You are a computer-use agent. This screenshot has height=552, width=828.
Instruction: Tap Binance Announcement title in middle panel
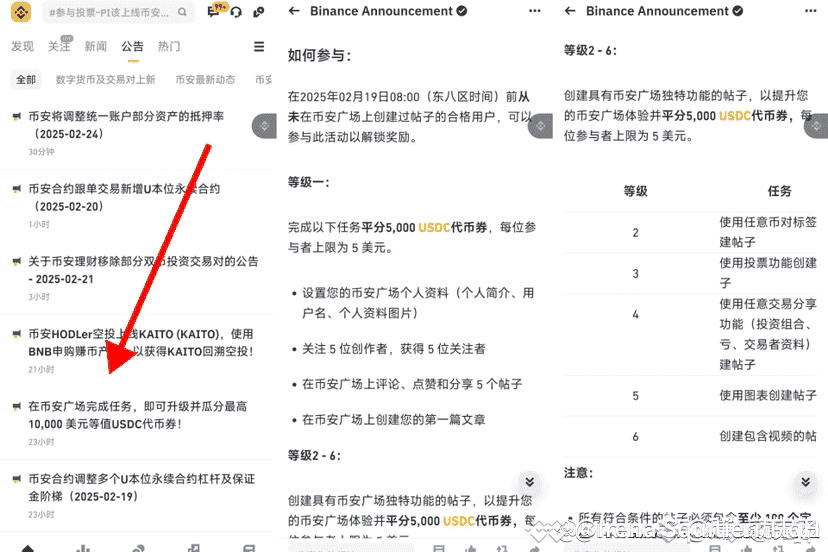click(x=381, y=11)
